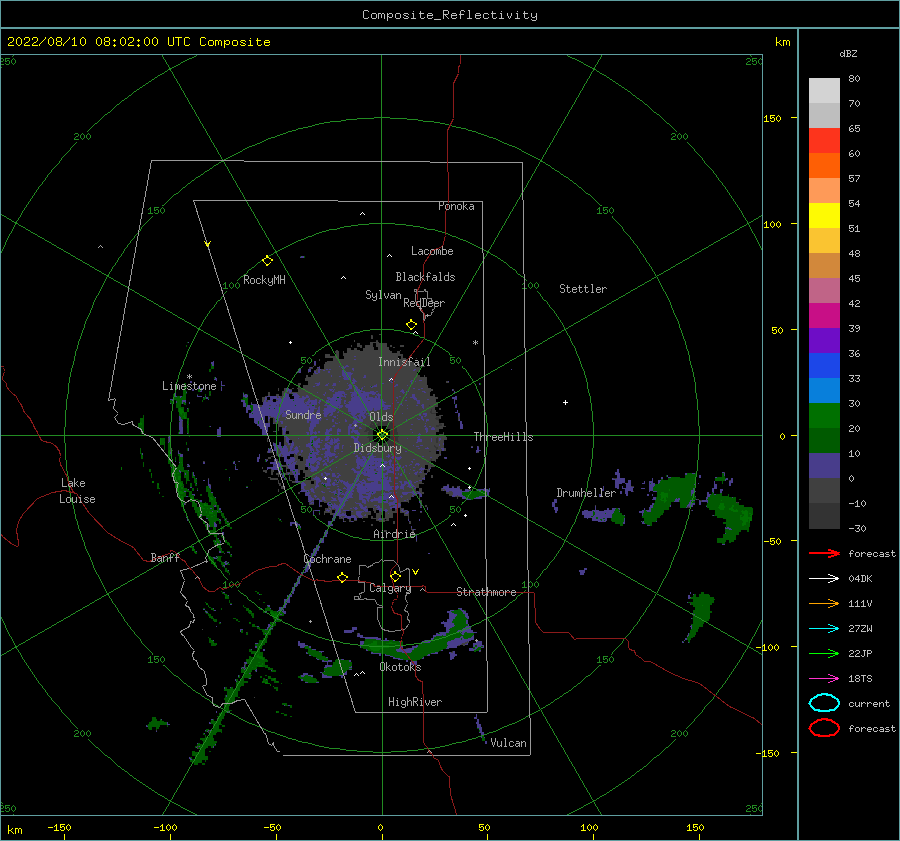The height and width of the screenshot is (841, 900).
Task: Click the Airdrie label
Action: pyautogui.click(x=394, y=534)
